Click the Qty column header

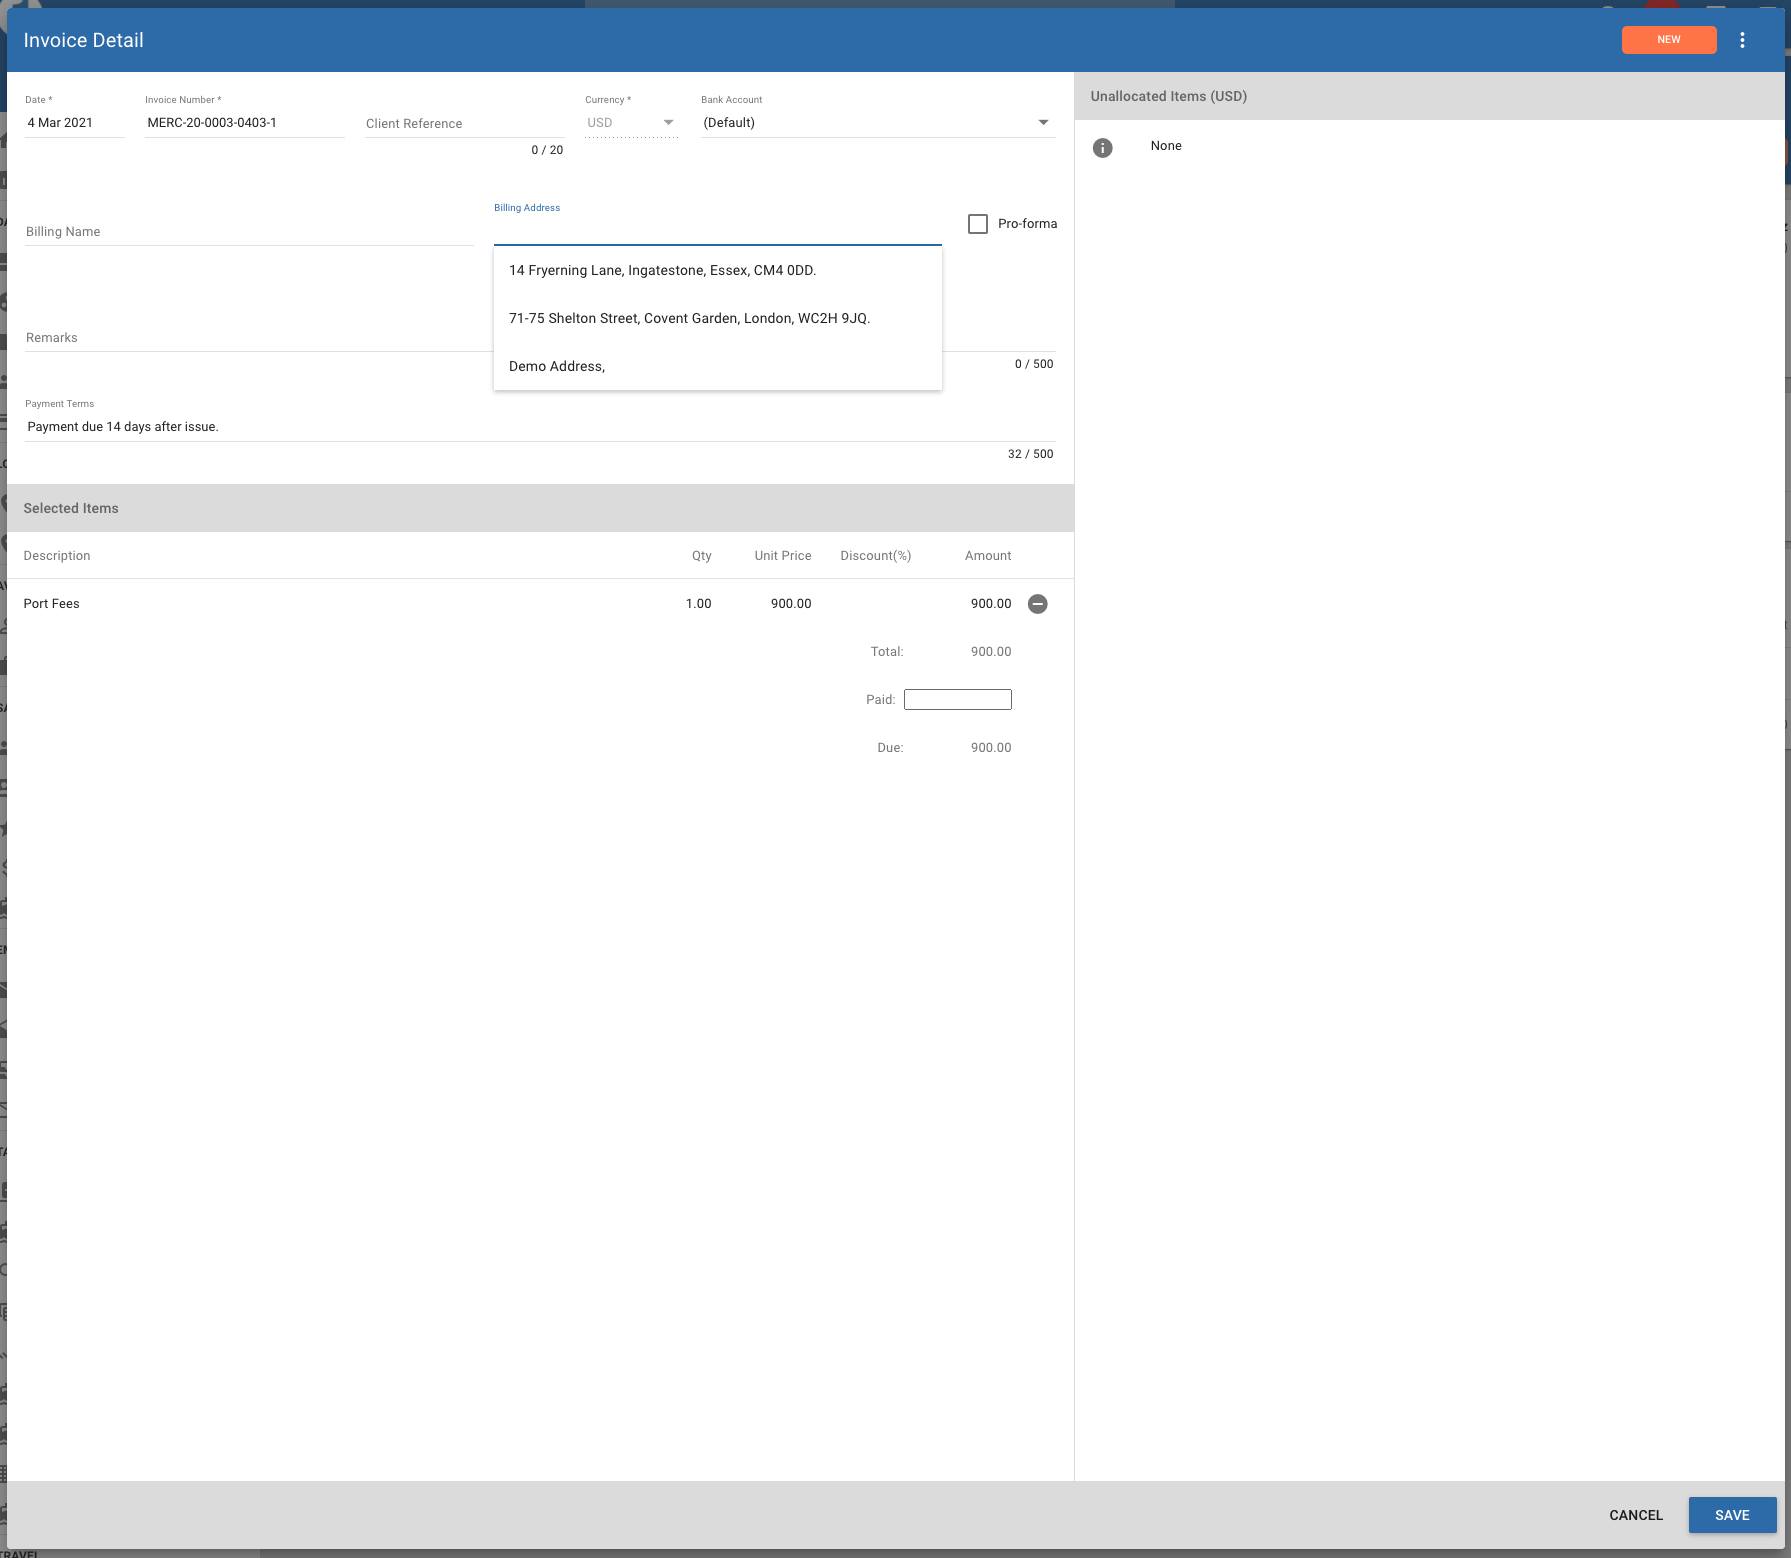[x=702, y=556]
